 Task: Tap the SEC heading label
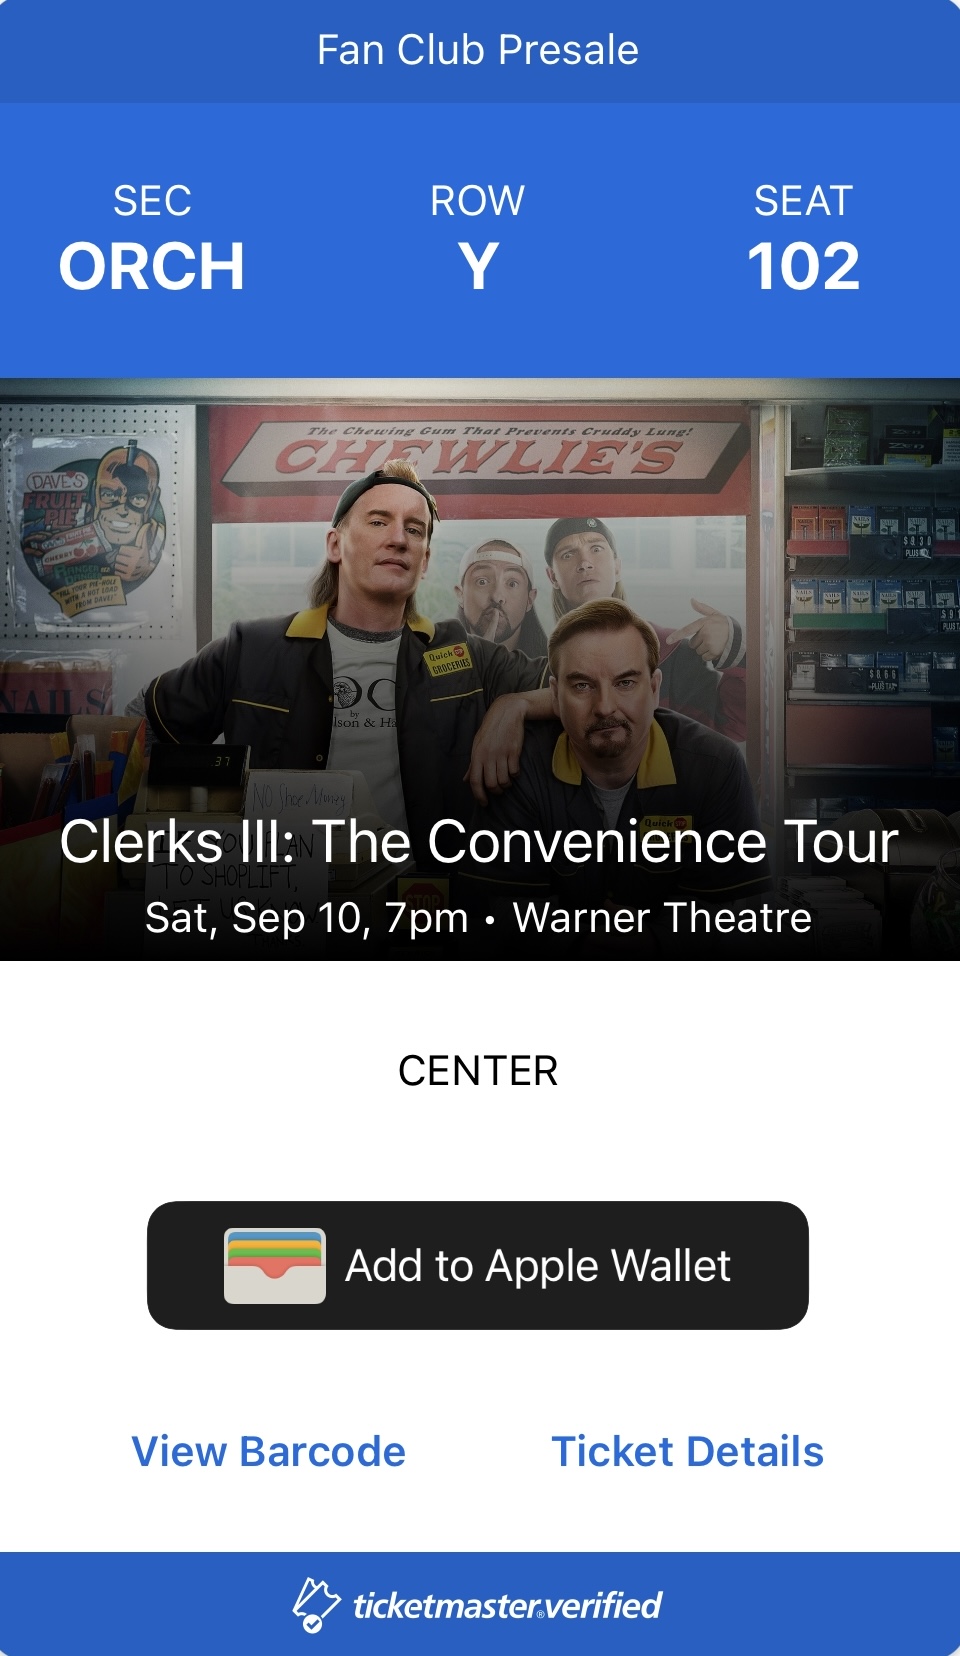pyautogui.click(x=152, y=201)
